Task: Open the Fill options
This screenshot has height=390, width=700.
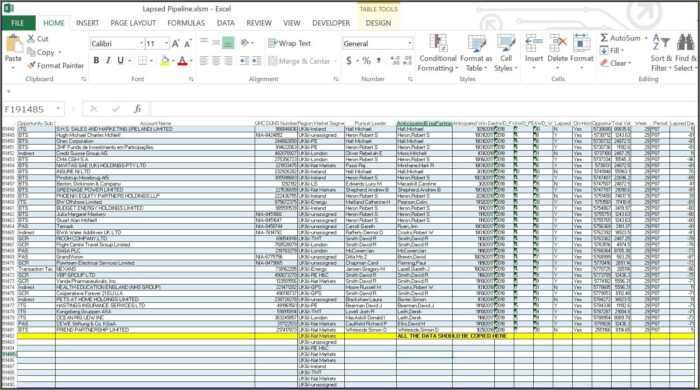Action: [x=612, y=50]
